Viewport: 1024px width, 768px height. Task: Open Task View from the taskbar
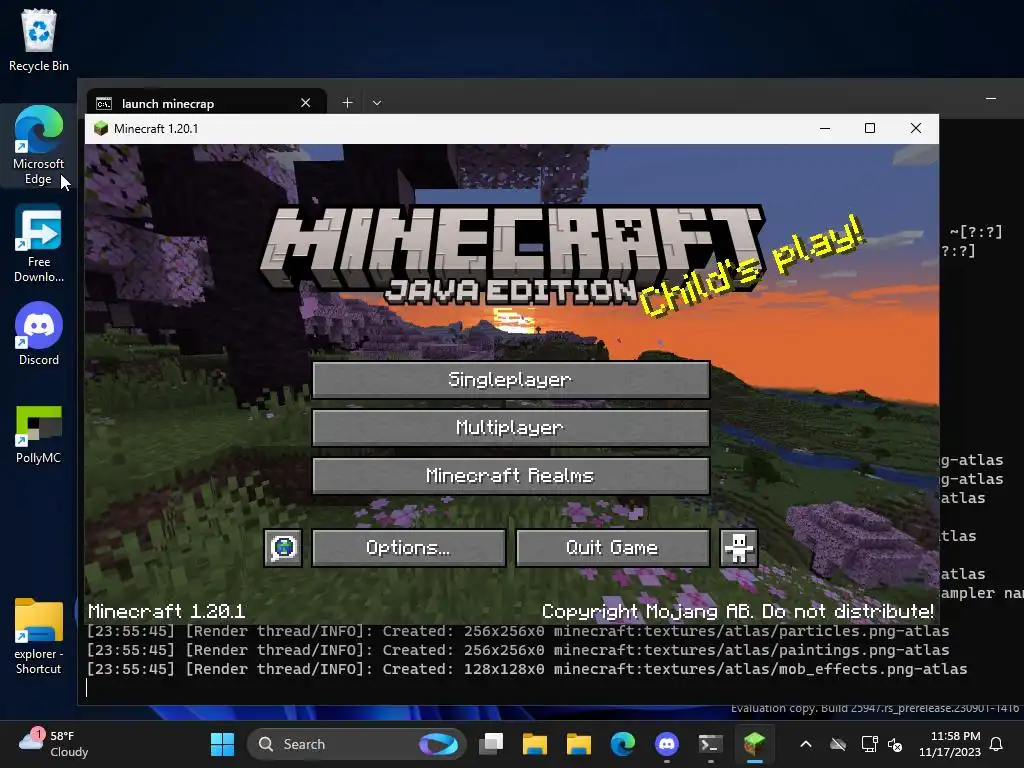click(491, 744)
